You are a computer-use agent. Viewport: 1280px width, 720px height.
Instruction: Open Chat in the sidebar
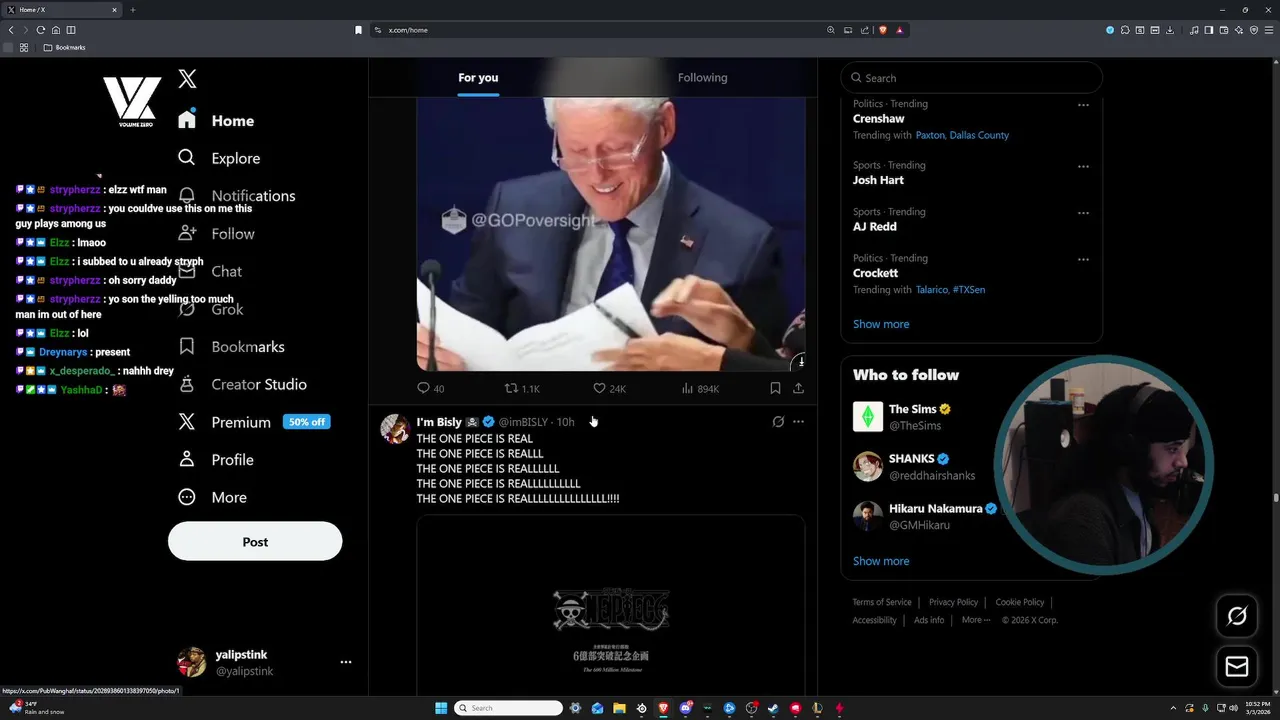click(210, 271)
